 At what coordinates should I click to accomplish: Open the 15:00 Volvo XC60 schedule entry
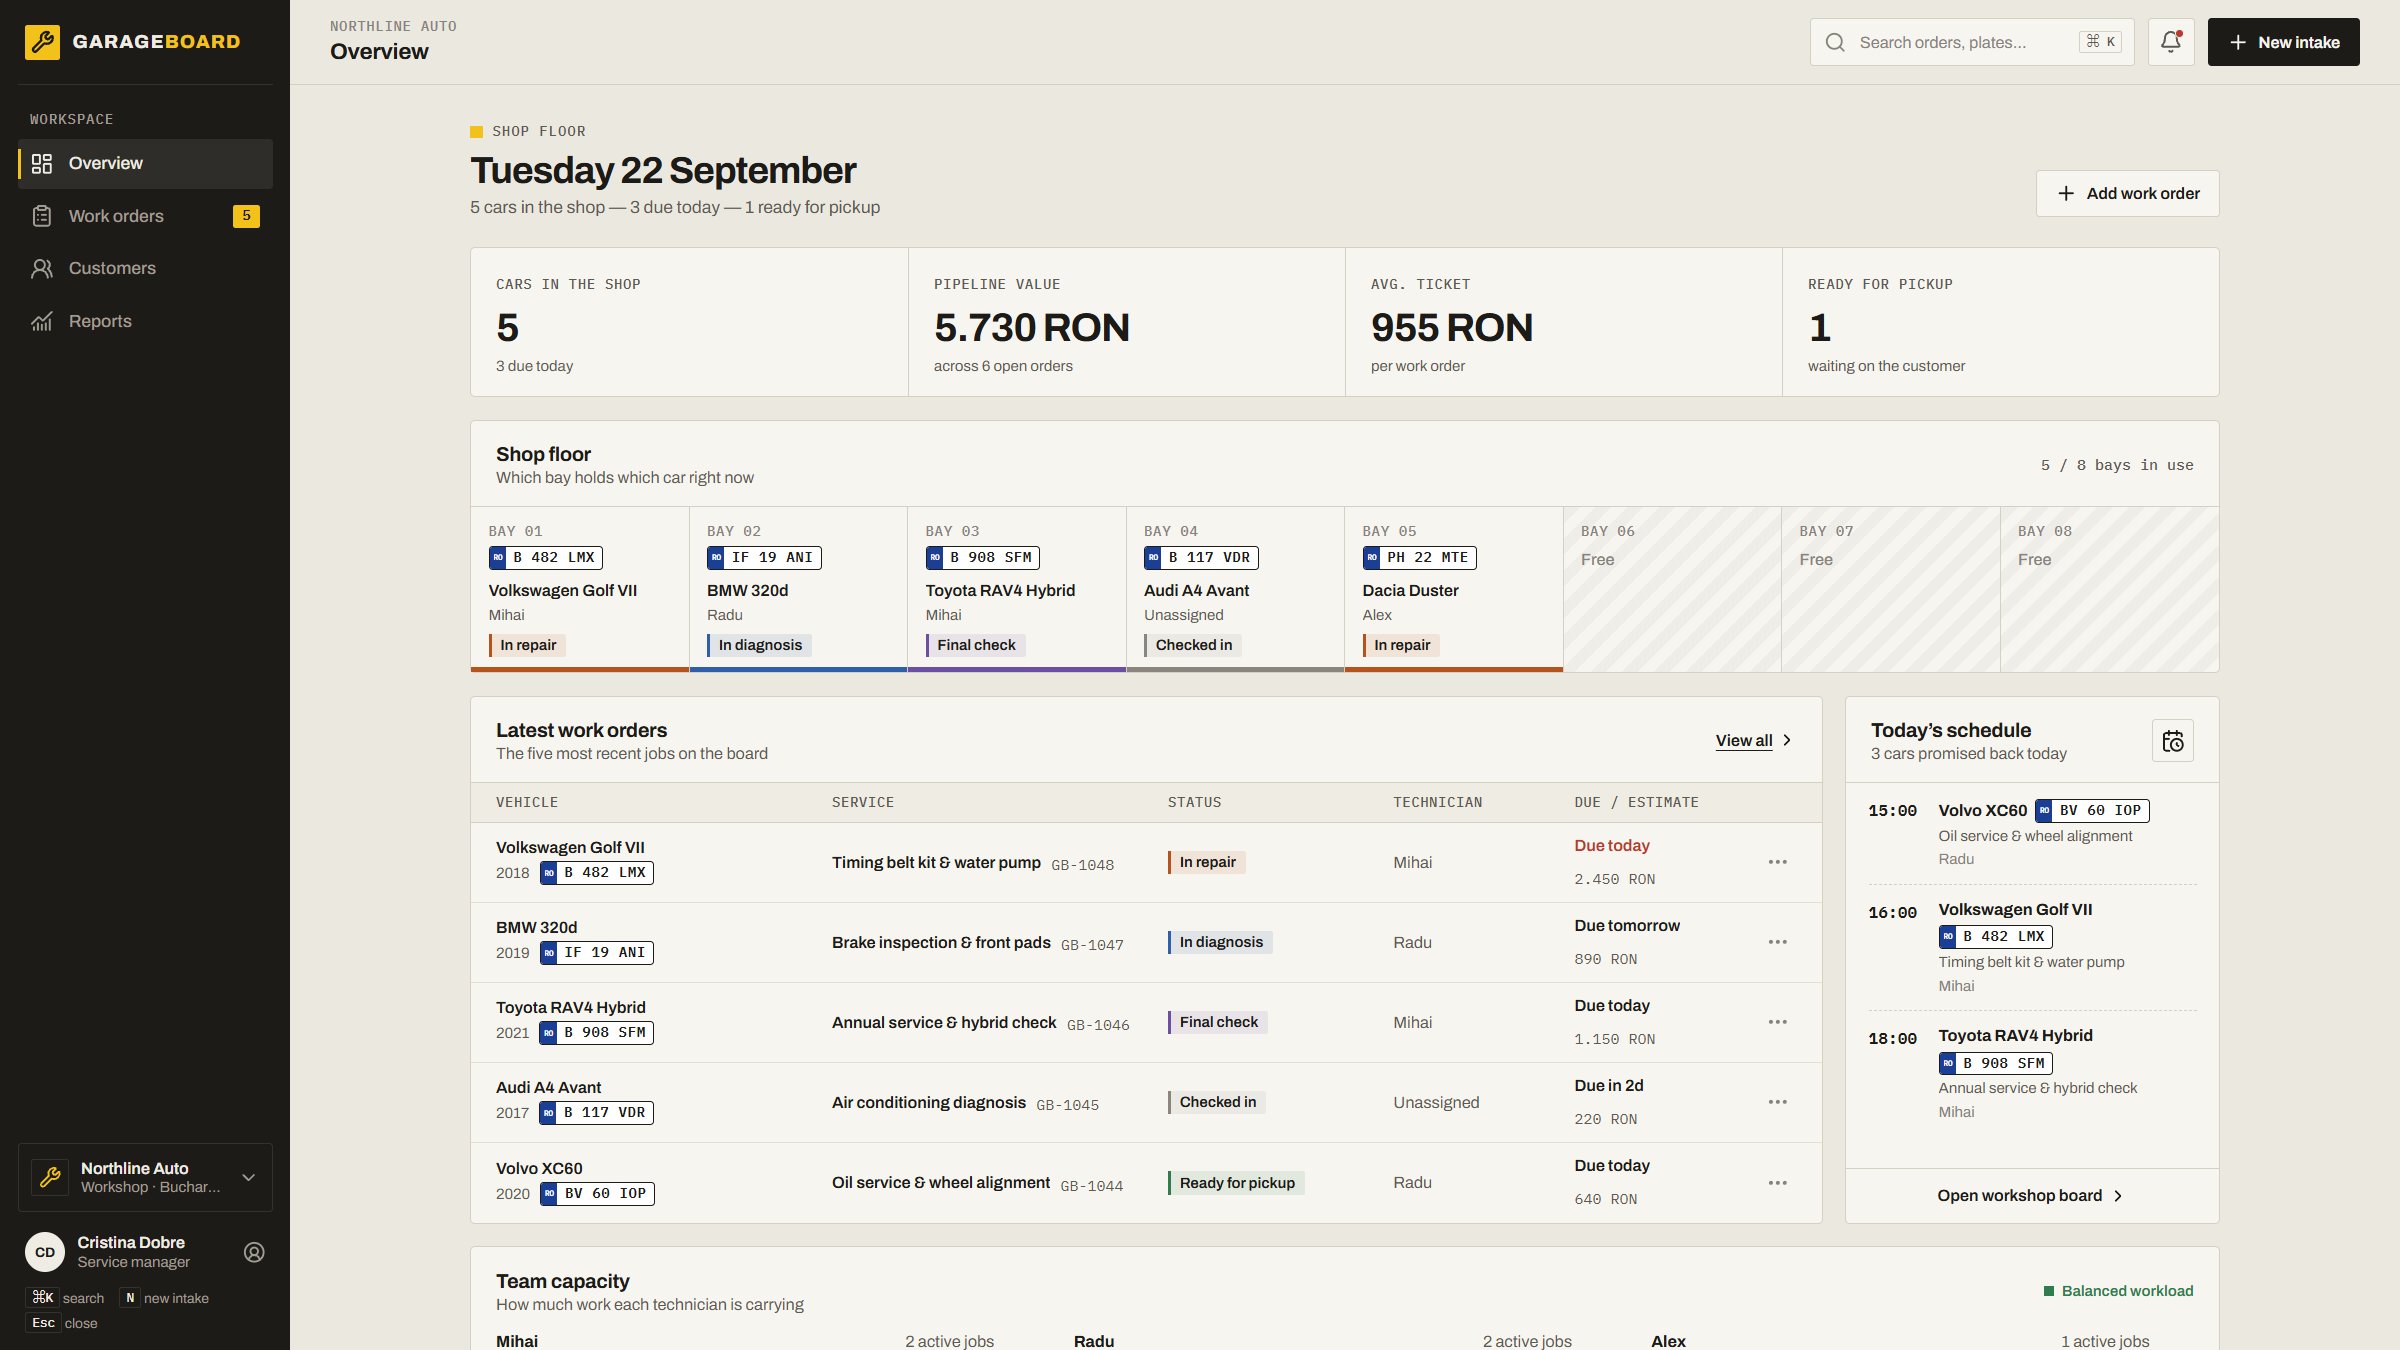pos(2032,834)
